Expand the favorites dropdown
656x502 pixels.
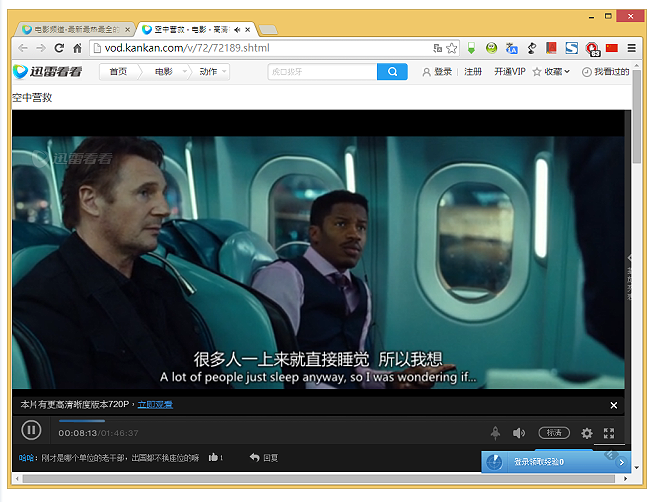coord(551,72)
